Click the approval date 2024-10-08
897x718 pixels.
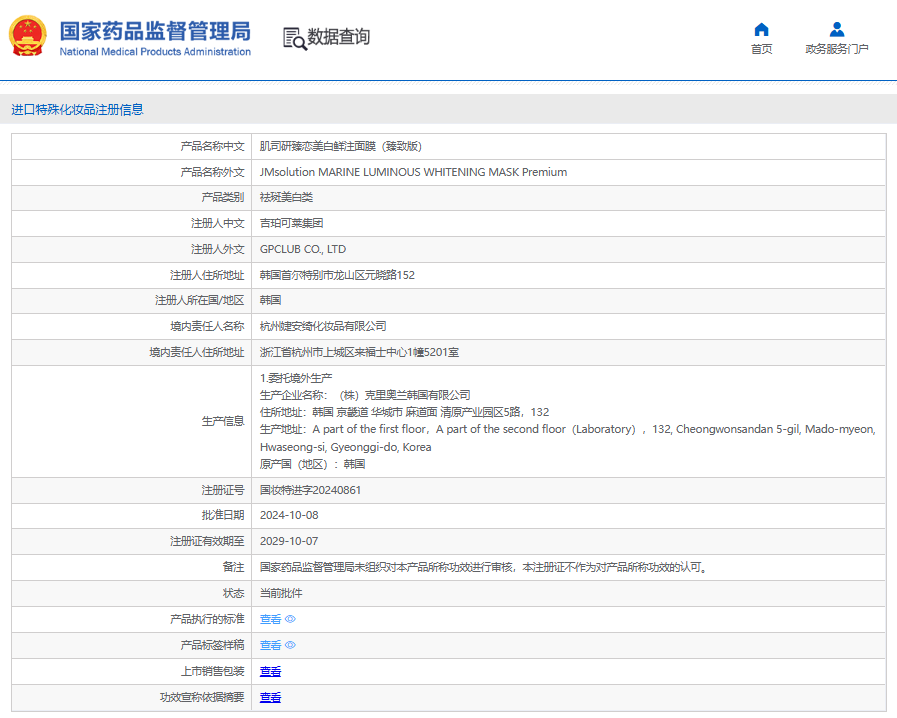tap(288, 515)
